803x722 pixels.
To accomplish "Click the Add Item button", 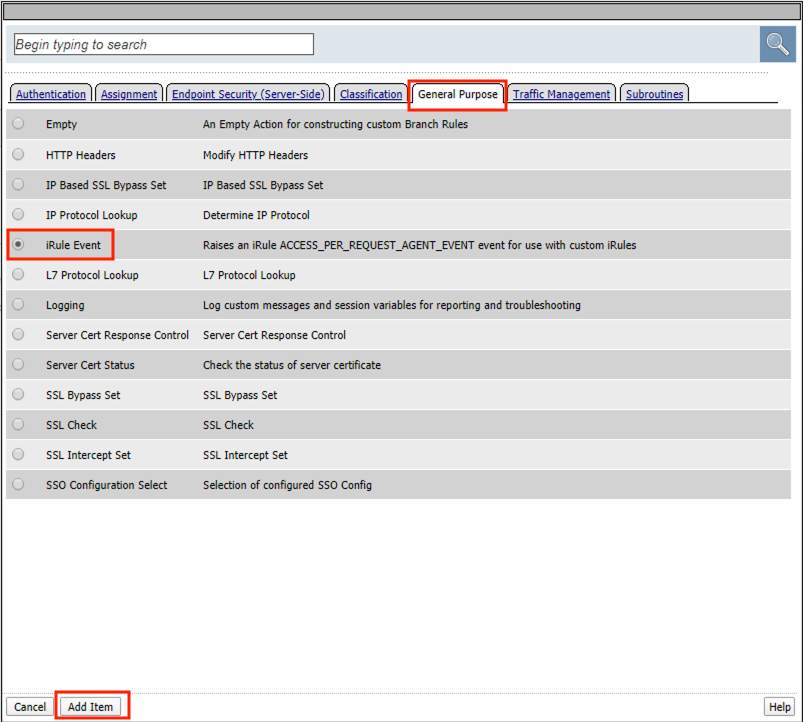I will pos(91,707).
